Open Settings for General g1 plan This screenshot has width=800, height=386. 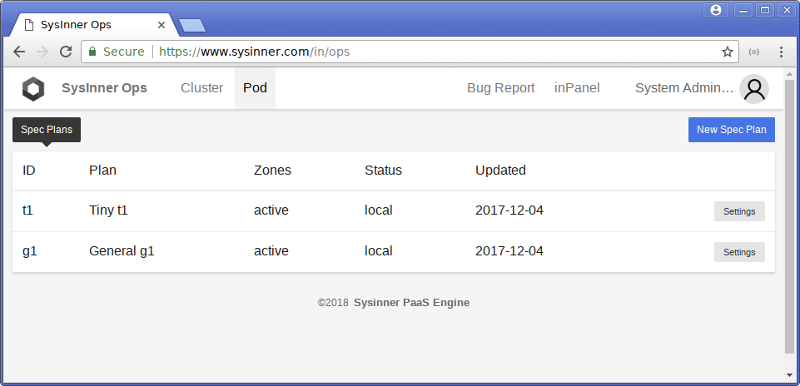739,252
